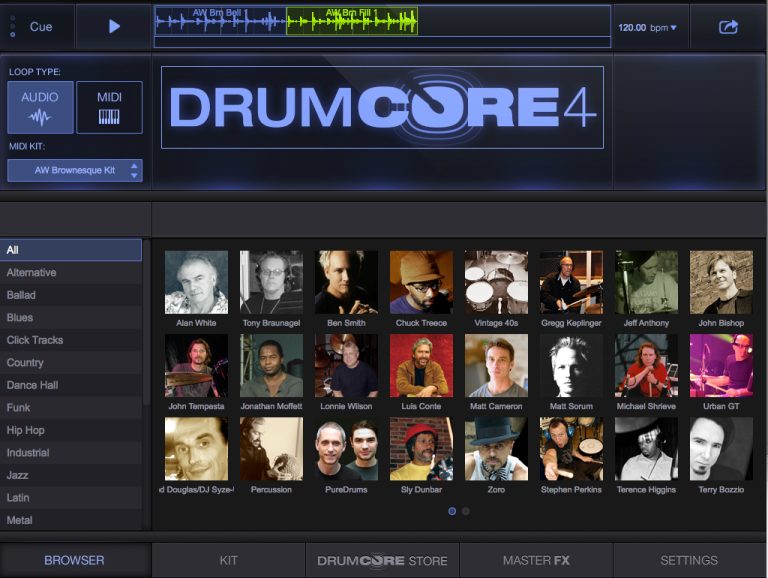Switch to the BROWSER tab

(74, 560)
